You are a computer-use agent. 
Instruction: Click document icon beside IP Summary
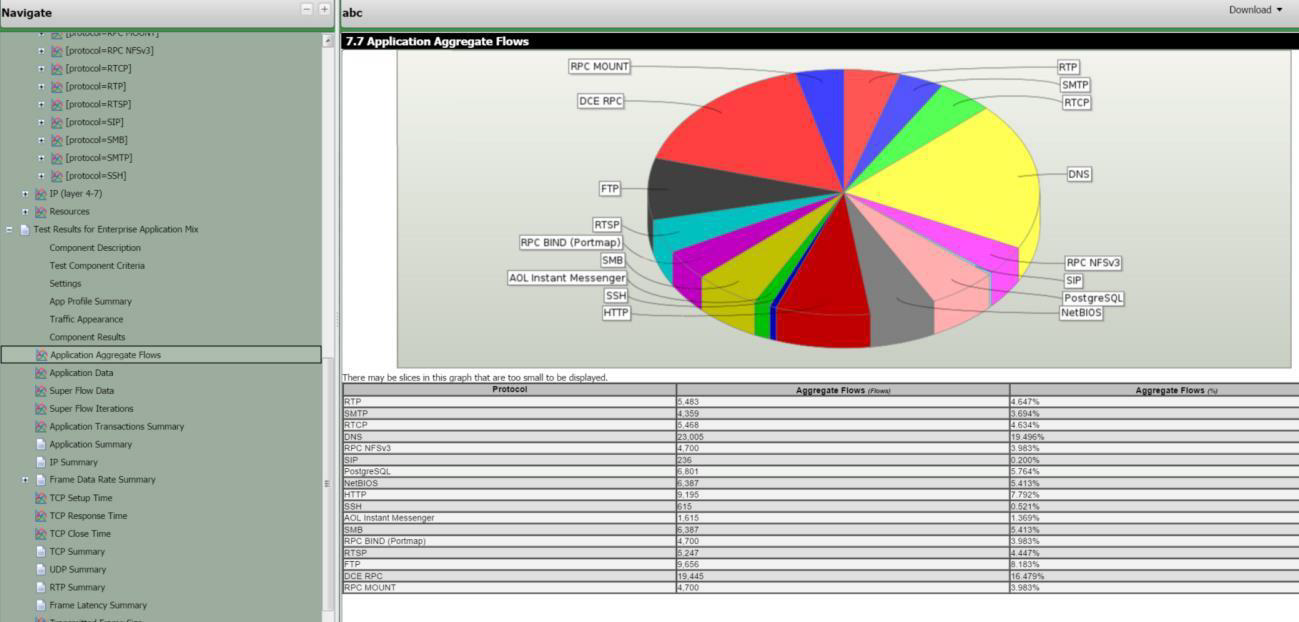click(41, 462)
